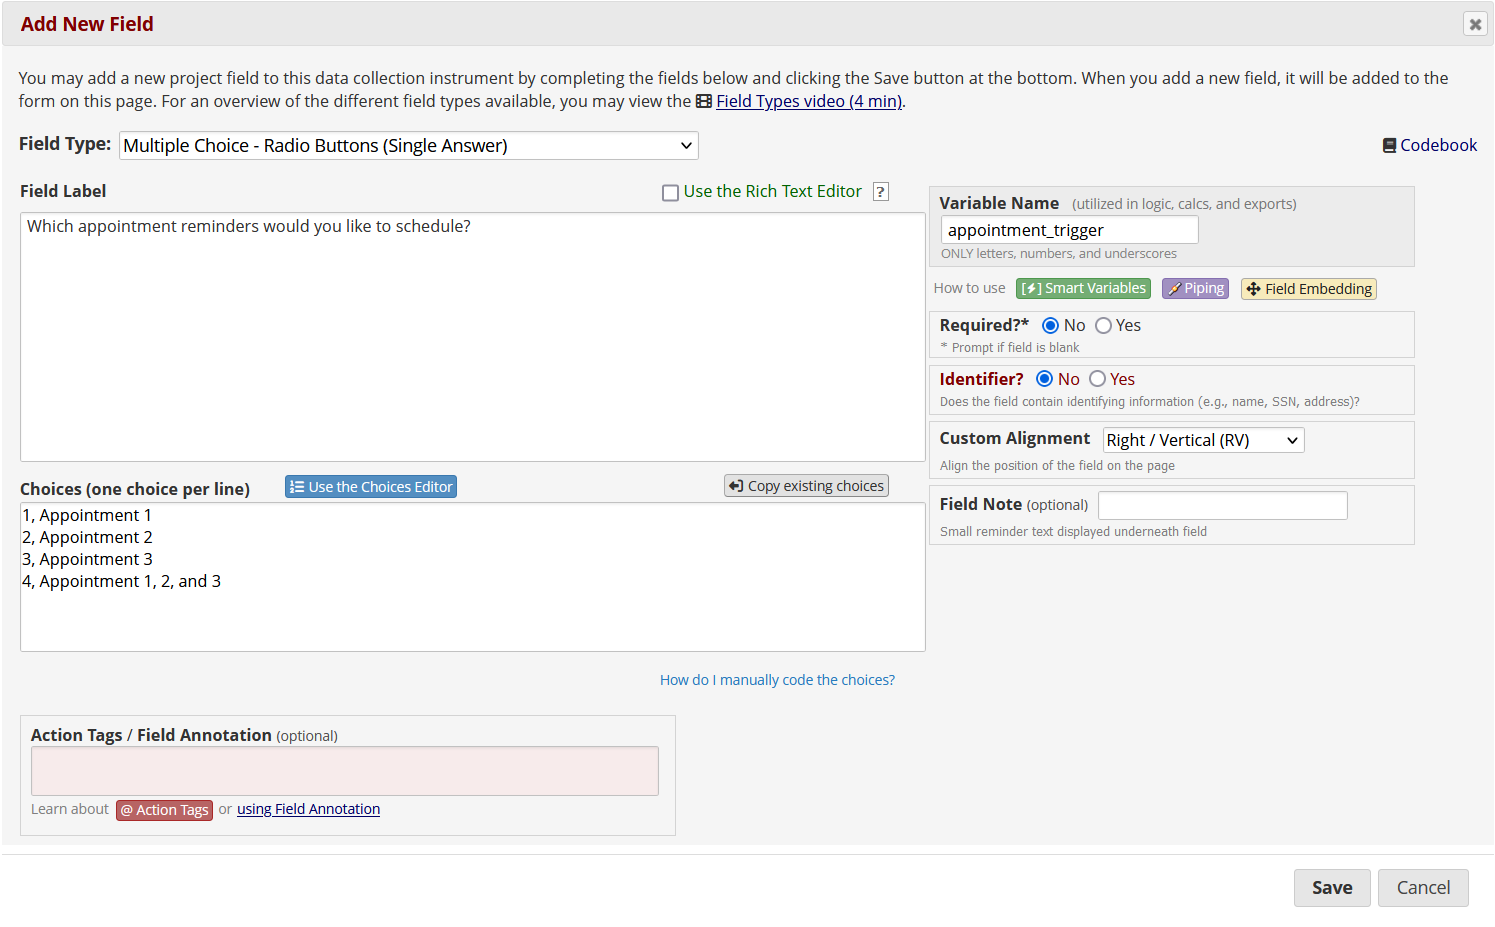
Task: Close the Add New Field dialog
Action: [x=1475, y=24]
